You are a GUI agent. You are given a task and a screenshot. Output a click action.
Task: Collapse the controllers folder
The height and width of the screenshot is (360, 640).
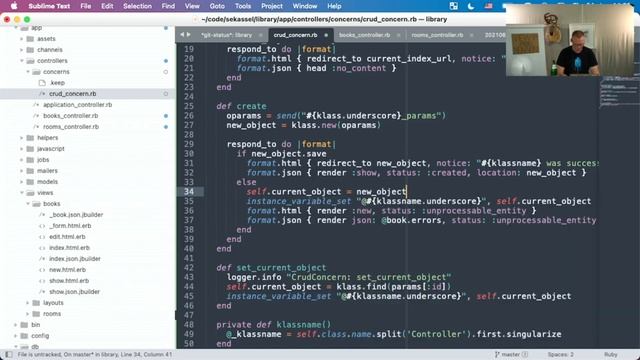22,61
